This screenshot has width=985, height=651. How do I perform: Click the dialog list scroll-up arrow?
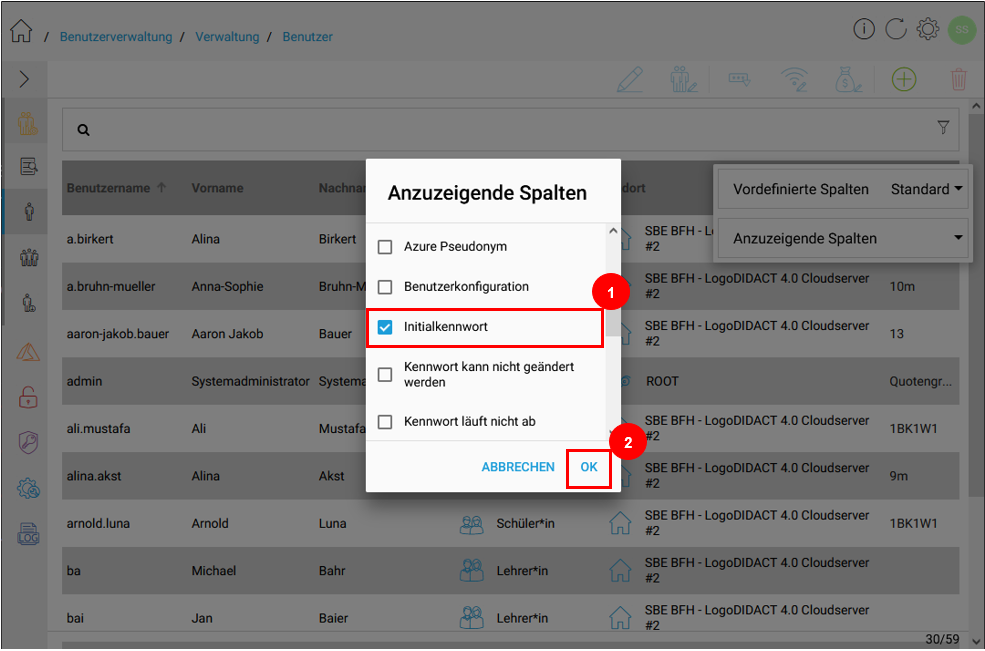click(x=613, y=231)
